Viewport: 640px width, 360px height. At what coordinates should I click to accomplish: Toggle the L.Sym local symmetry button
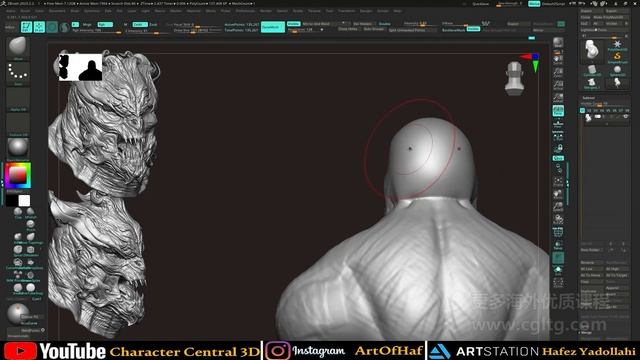click(558, 136)
